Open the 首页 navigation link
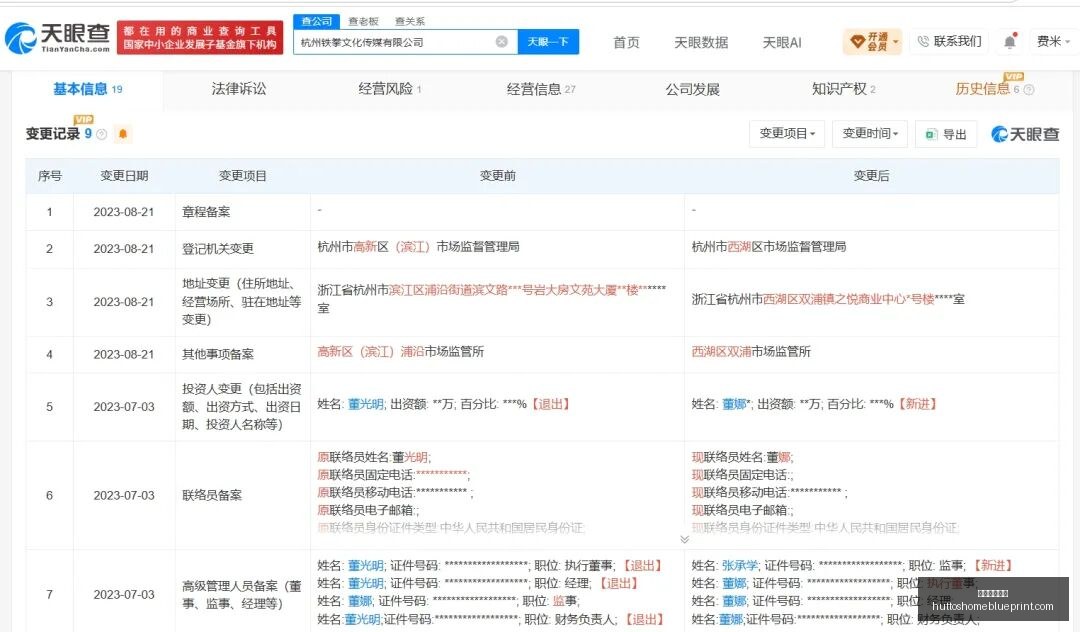This screenshot has width=1080, height=632. [x=626, y=43]
